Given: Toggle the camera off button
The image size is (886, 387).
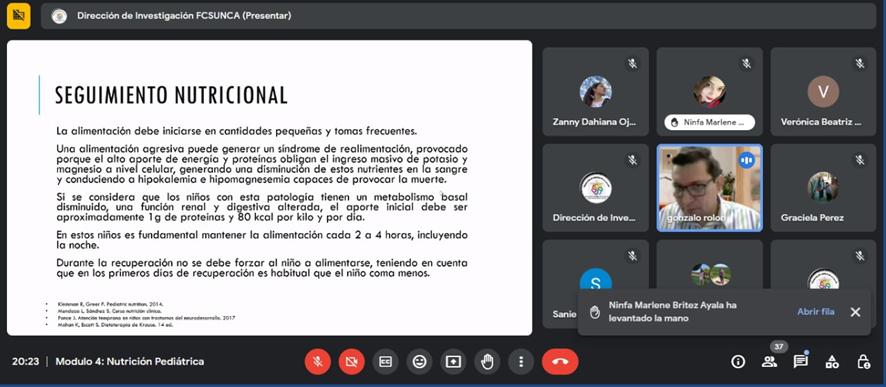Looking at the screenshot, I should [x=351, y=362].
